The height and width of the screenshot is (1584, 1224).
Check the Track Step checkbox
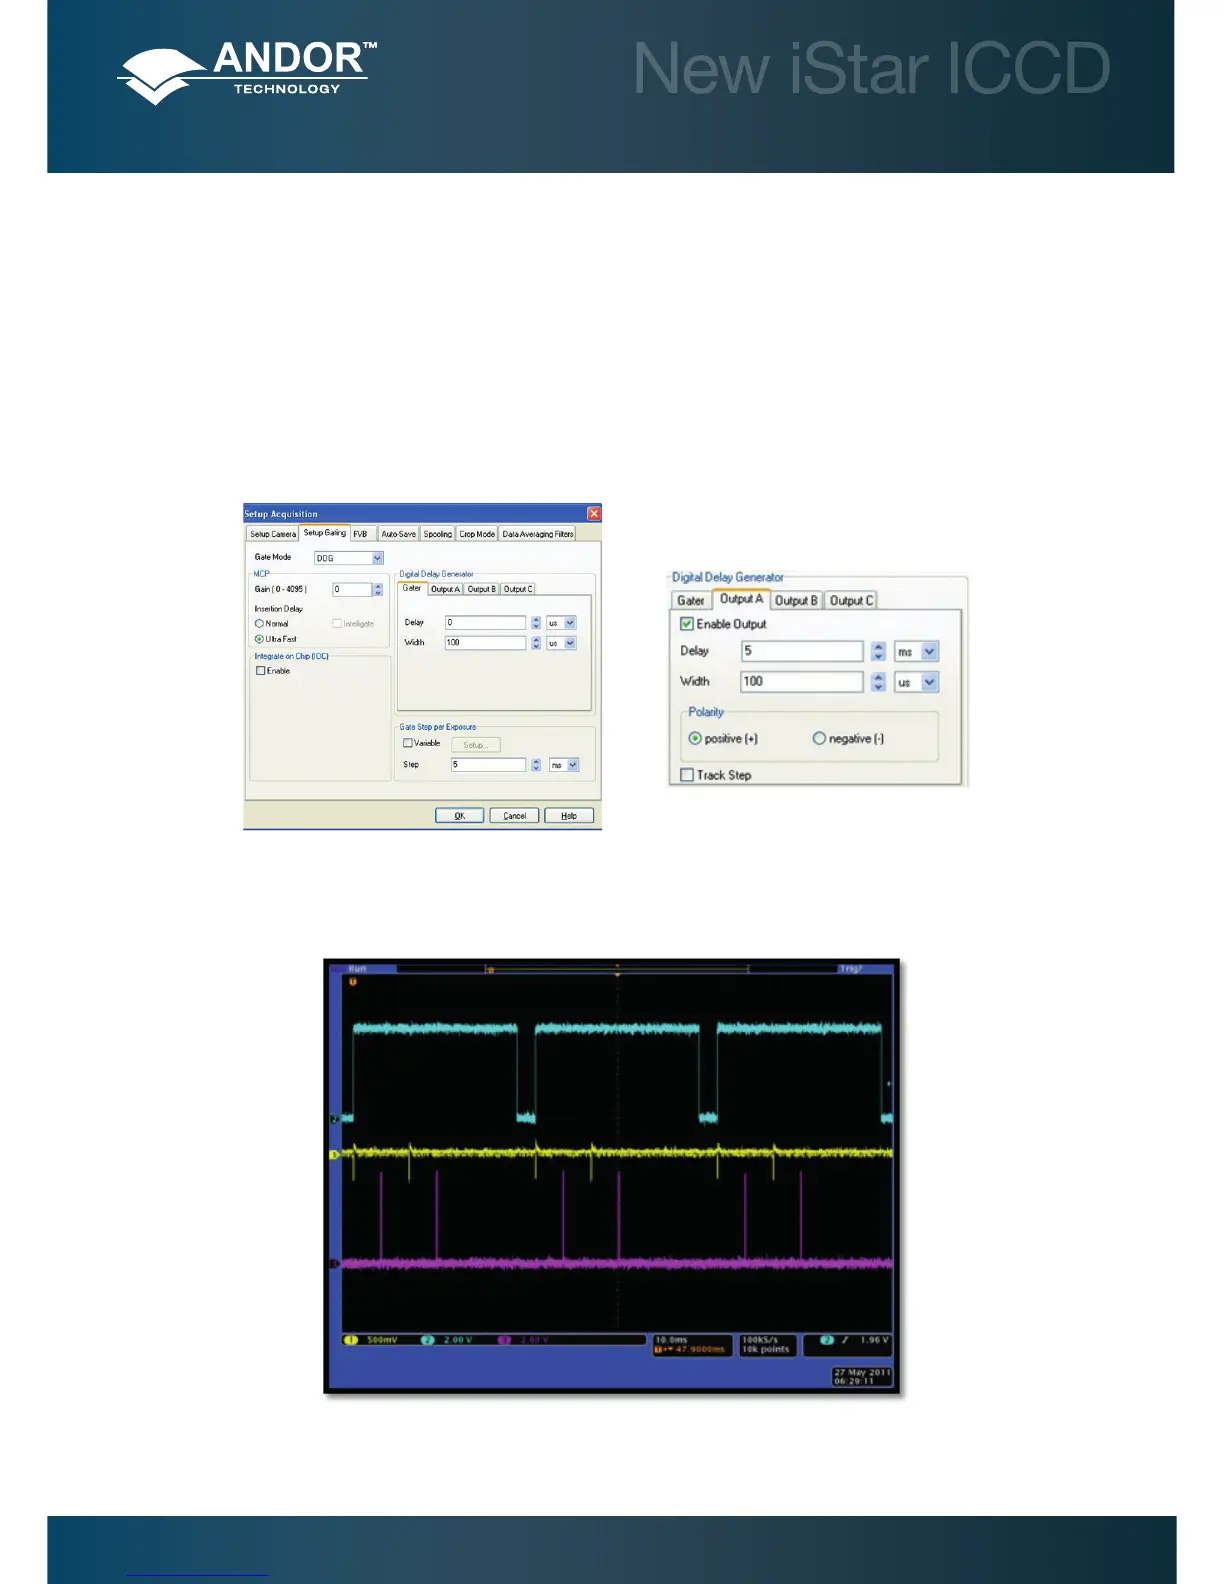[687, 775]
